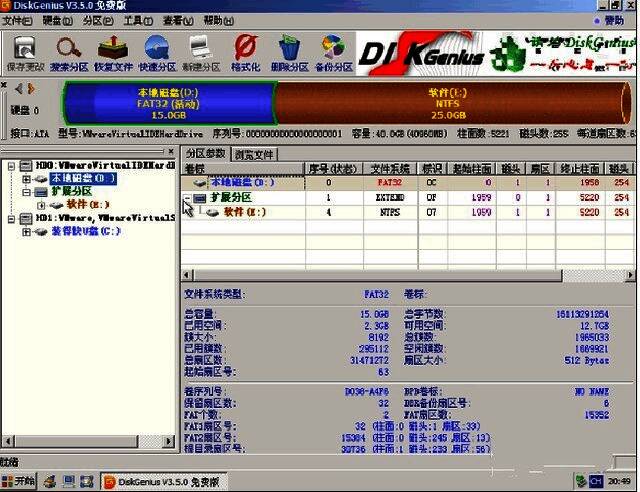This screenshot has height=492, width=640.
Task: Delete the selected partition (删除分区)
Action: [x=289, y=54]
